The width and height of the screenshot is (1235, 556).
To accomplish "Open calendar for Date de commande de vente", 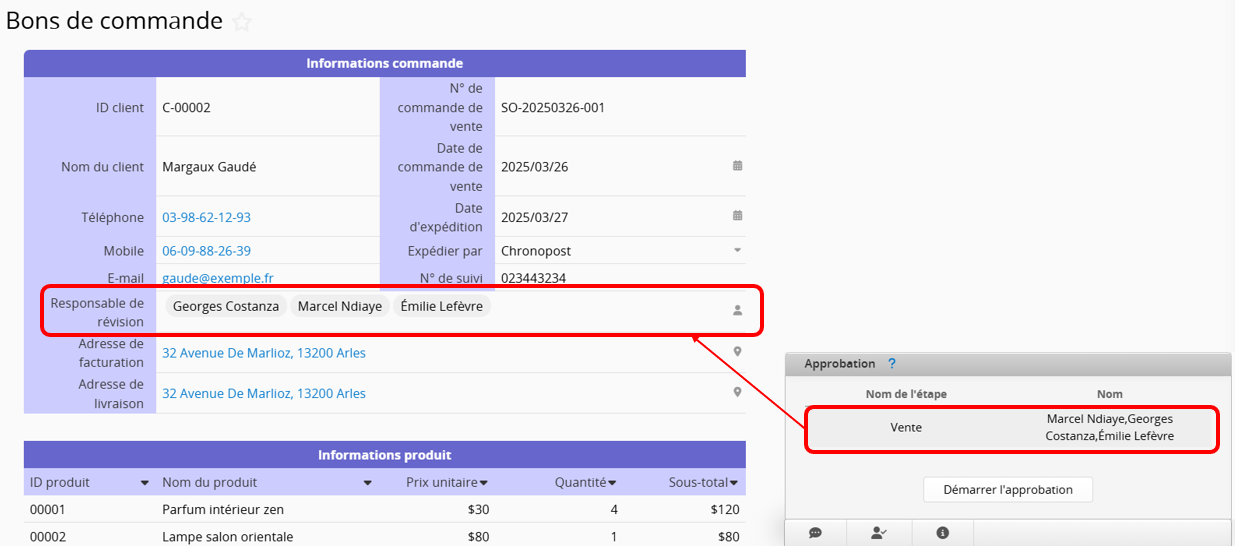I will click(x=737, y=166).
